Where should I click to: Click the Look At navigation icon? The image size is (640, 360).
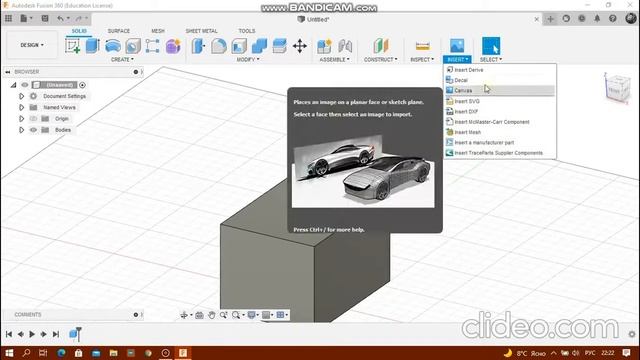(x=199, y=315)
